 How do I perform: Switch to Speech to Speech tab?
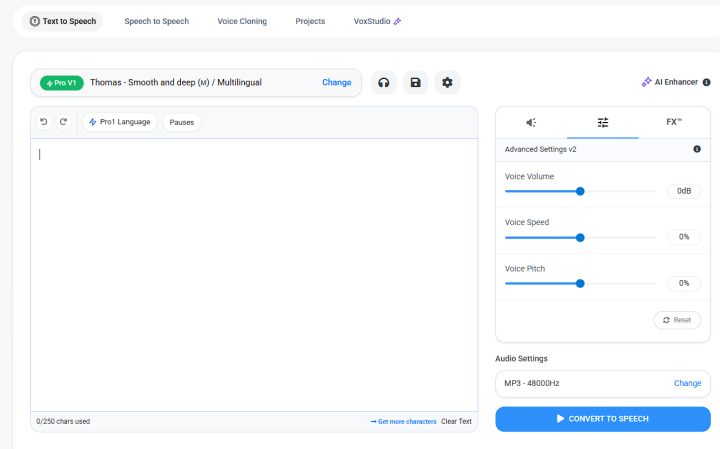156,21
